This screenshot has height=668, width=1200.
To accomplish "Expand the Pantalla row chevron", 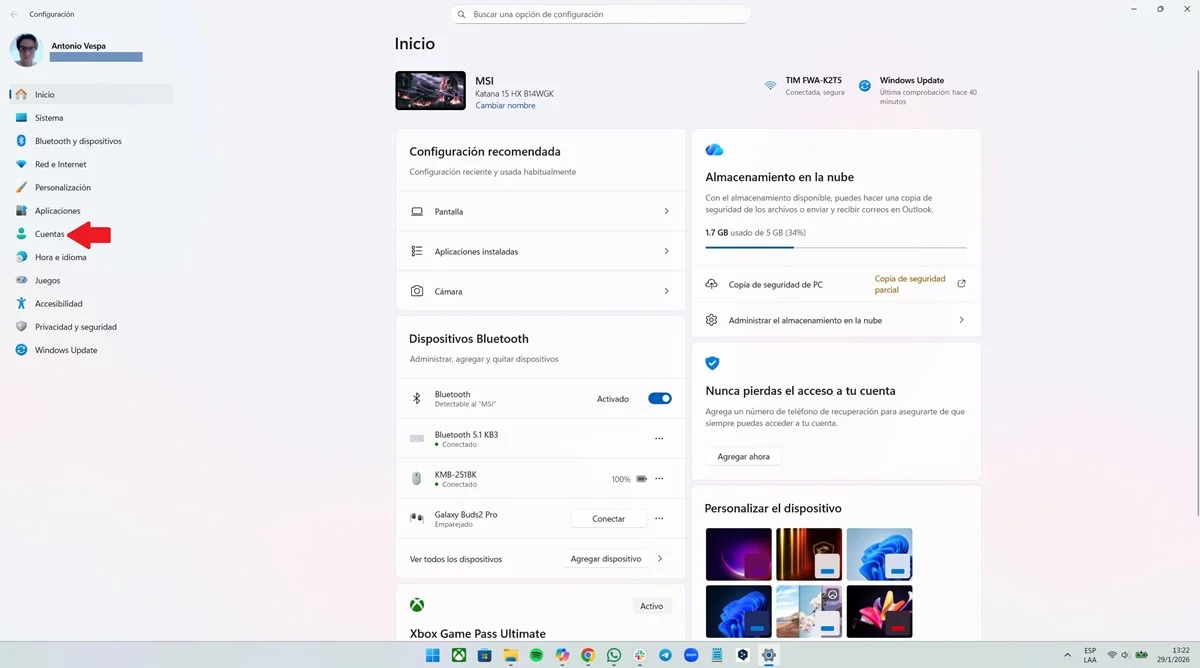I will pyautogui.click(x=666, y=212).
